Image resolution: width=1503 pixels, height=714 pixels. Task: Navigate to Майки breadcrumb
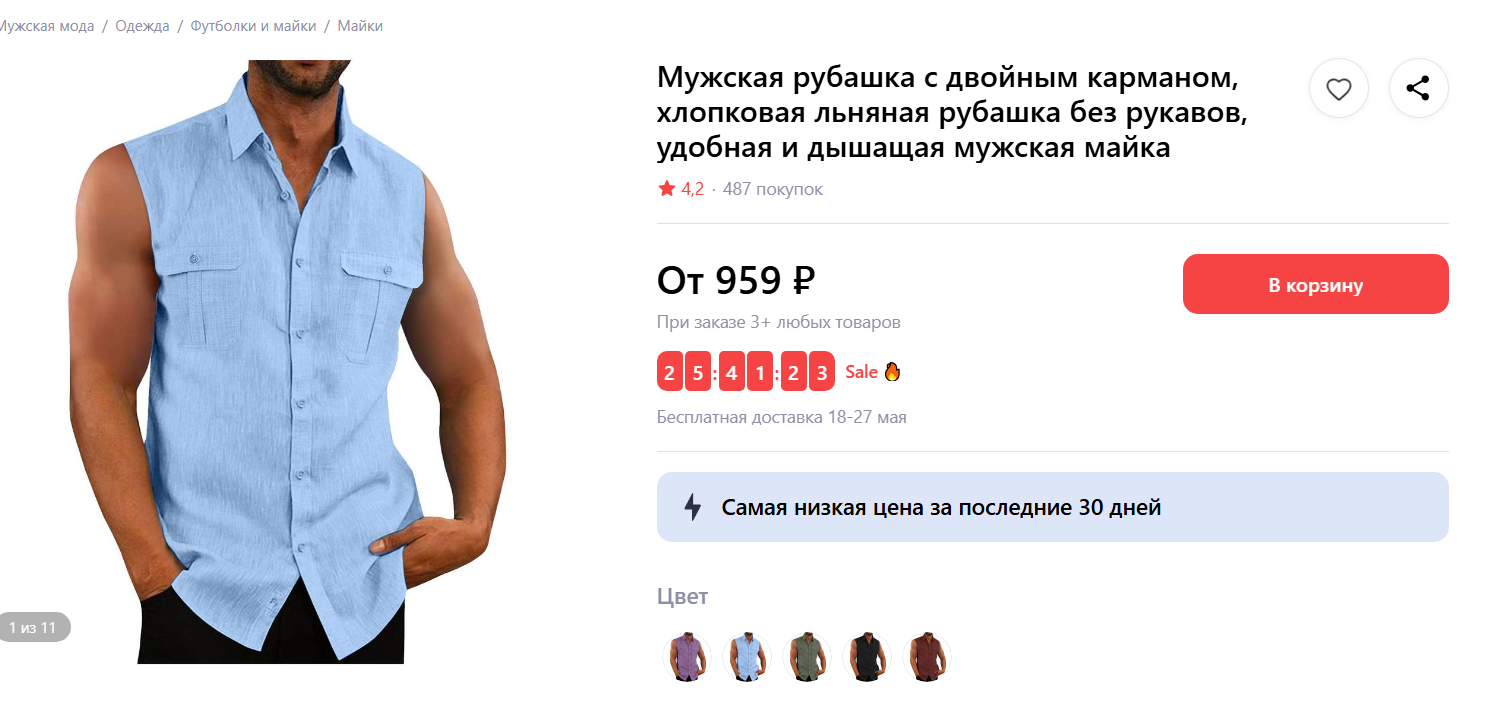pos(360,26)
